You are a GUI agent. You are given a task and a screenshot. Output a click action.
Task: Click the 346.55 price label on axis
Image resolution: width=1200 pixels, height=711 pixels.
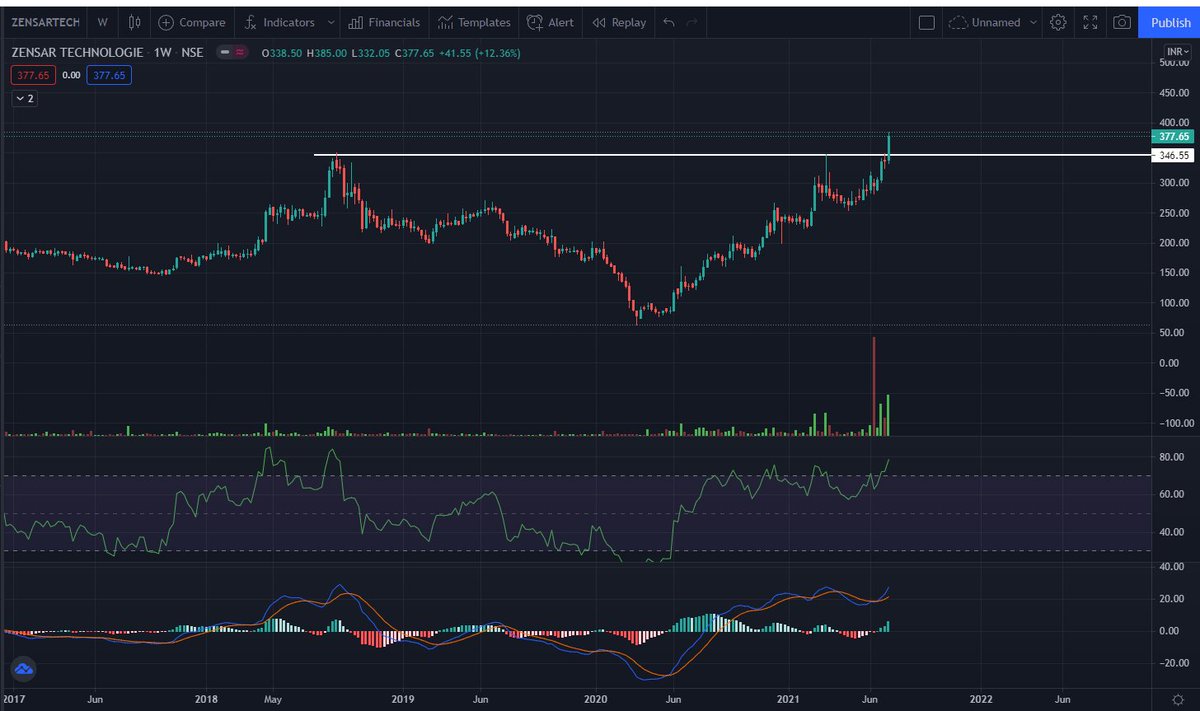(x=1173, y=156)
